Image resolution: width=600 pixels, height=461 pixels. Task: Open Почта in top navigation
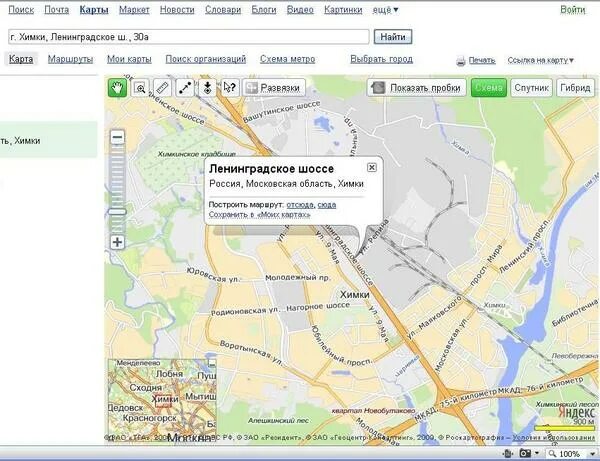click(x=57, y=10)
